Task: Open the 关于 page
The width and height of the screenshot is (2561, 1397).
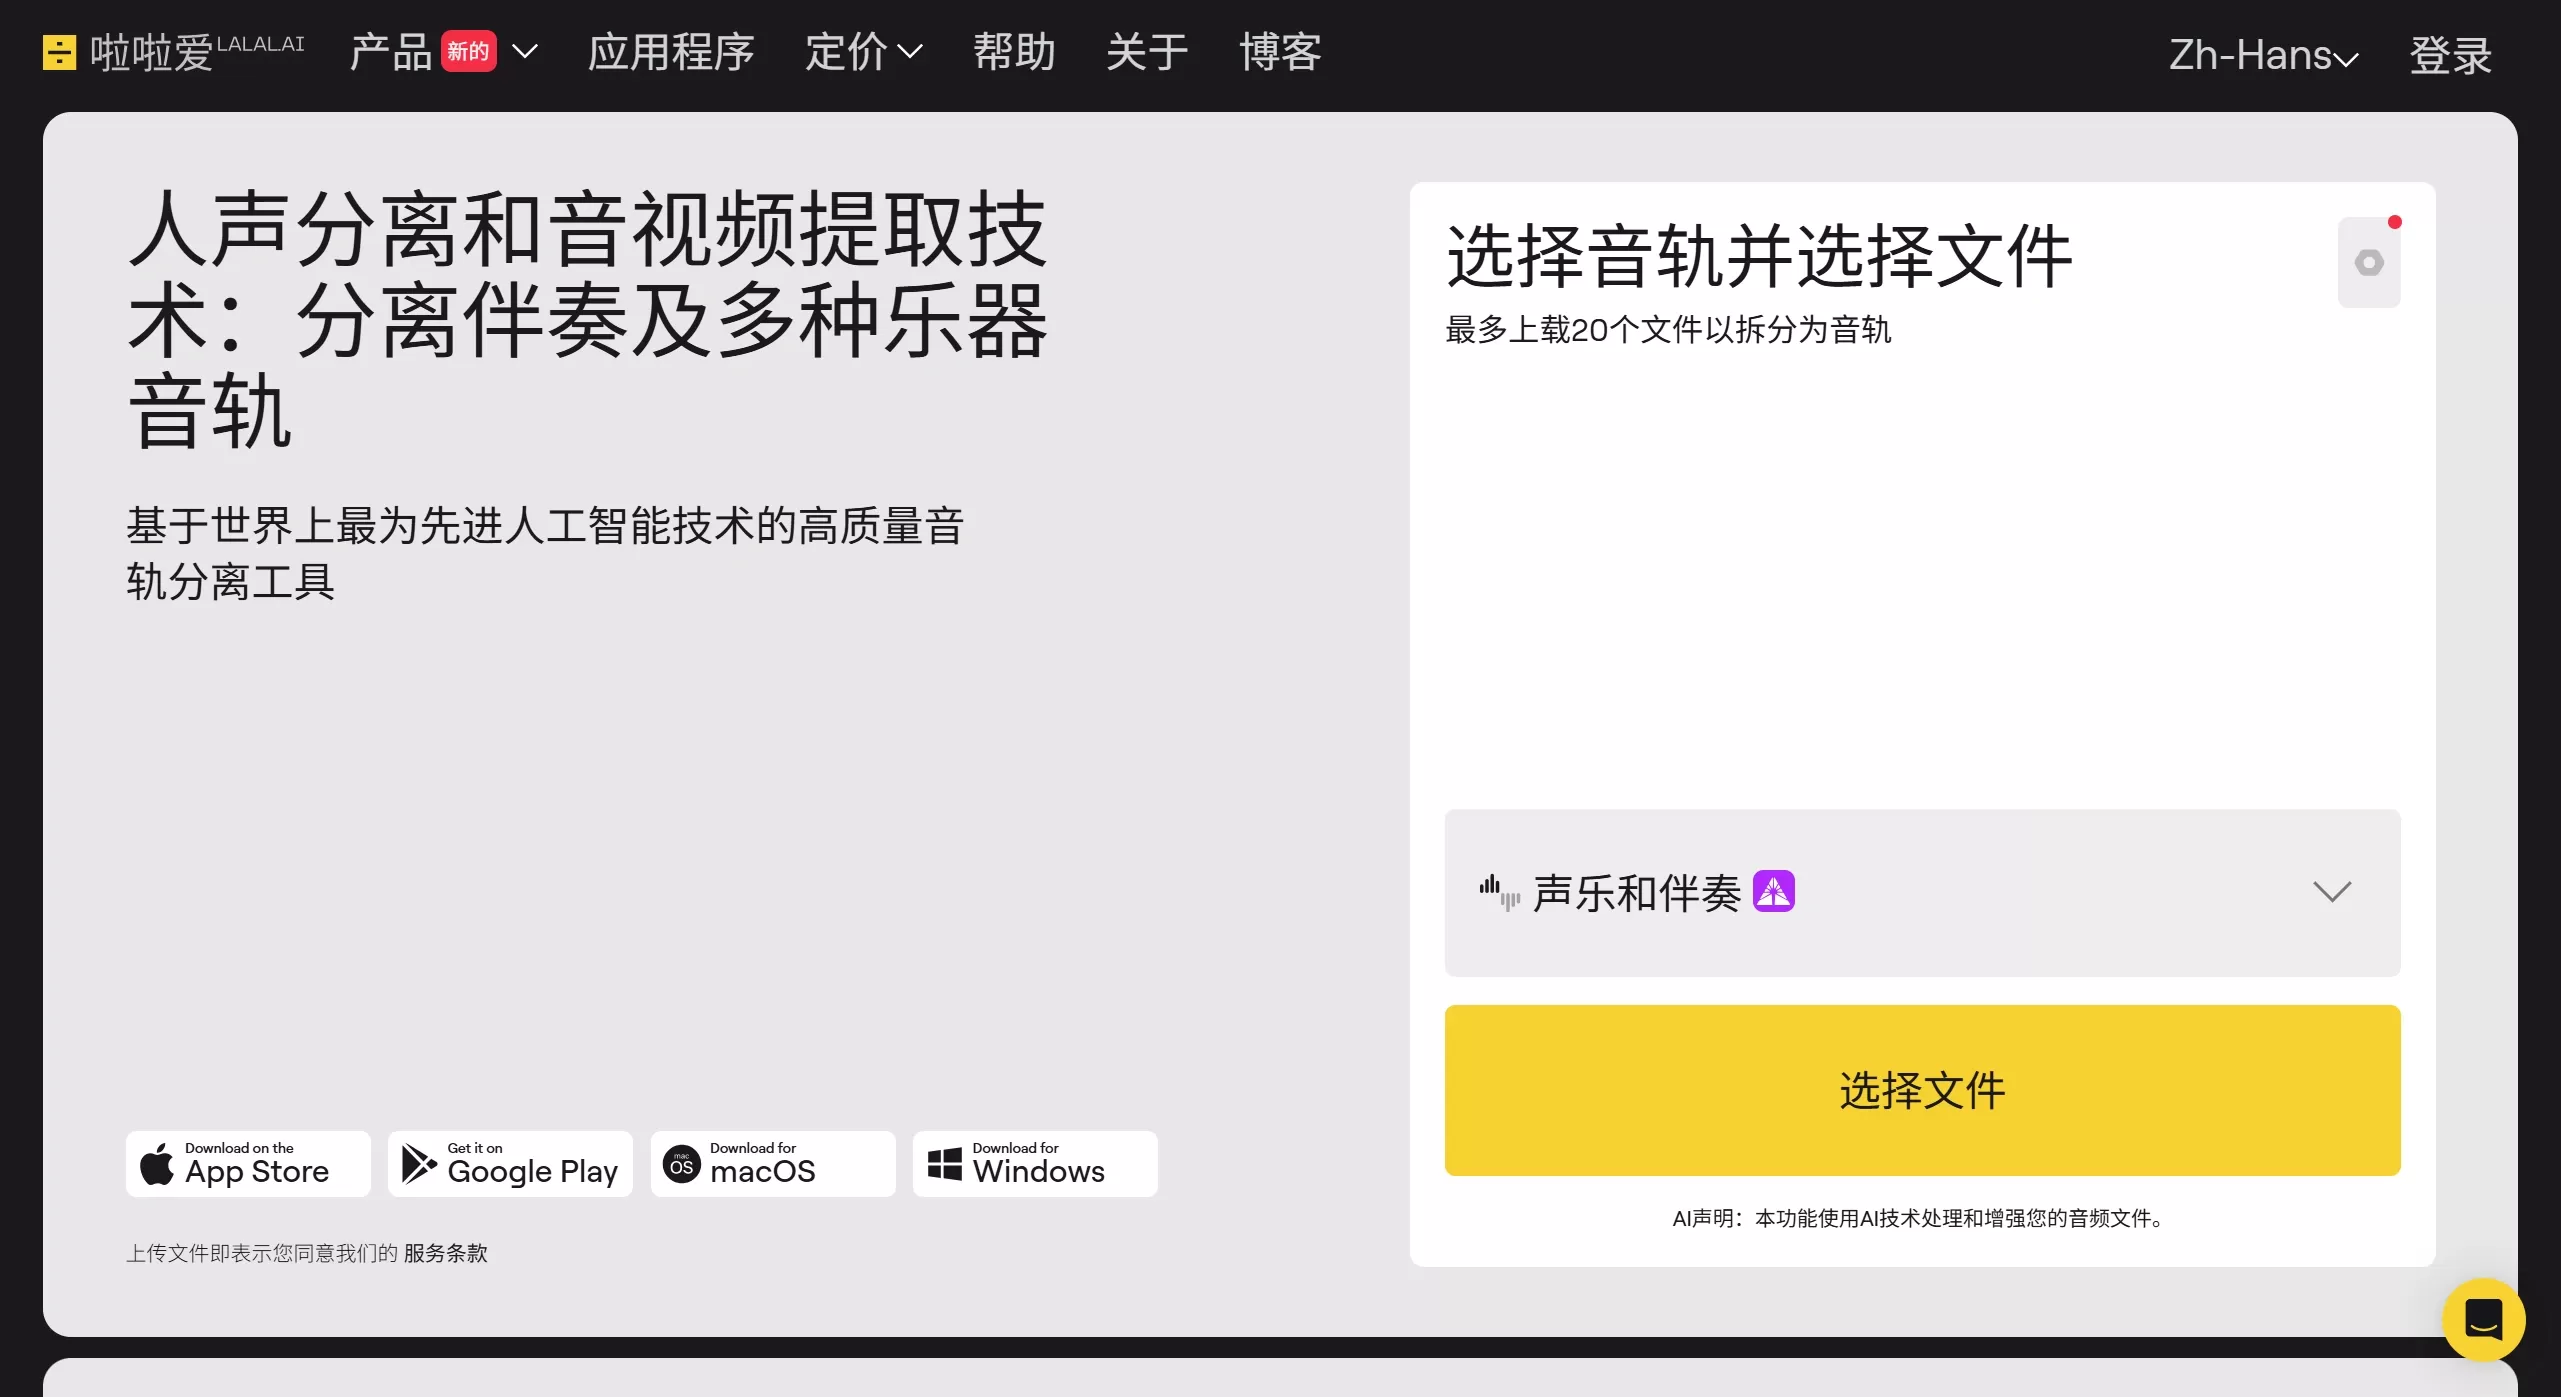Action: [1145, 51]
